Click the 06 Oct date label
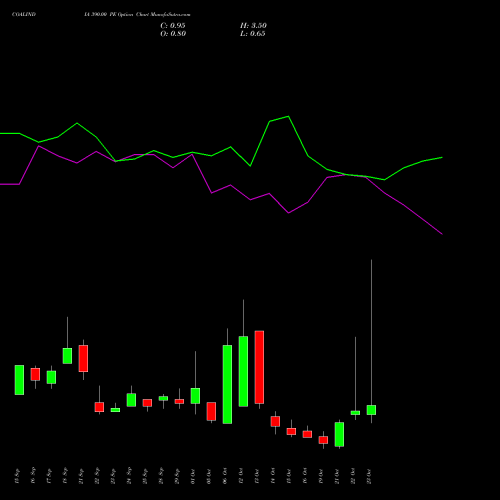 click(225, 475)
